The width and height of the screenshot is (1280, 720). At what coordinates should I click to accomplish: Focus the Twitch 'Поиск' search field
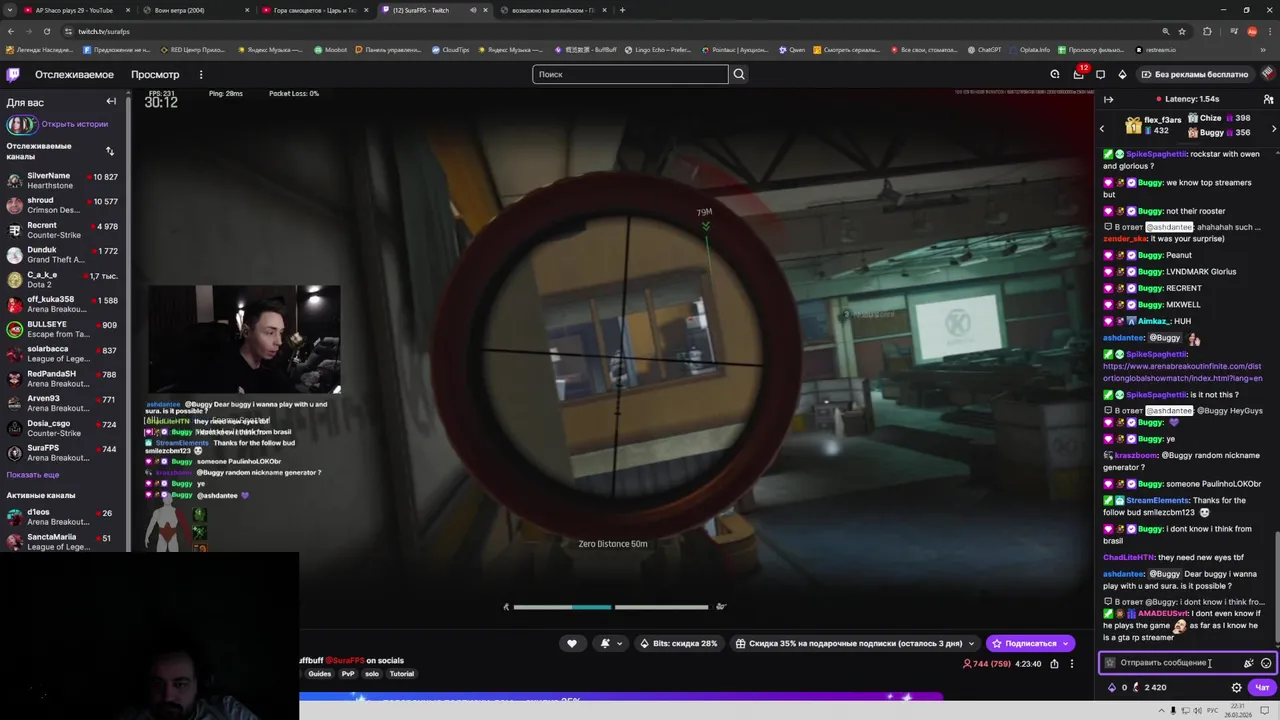coord(630,74)
